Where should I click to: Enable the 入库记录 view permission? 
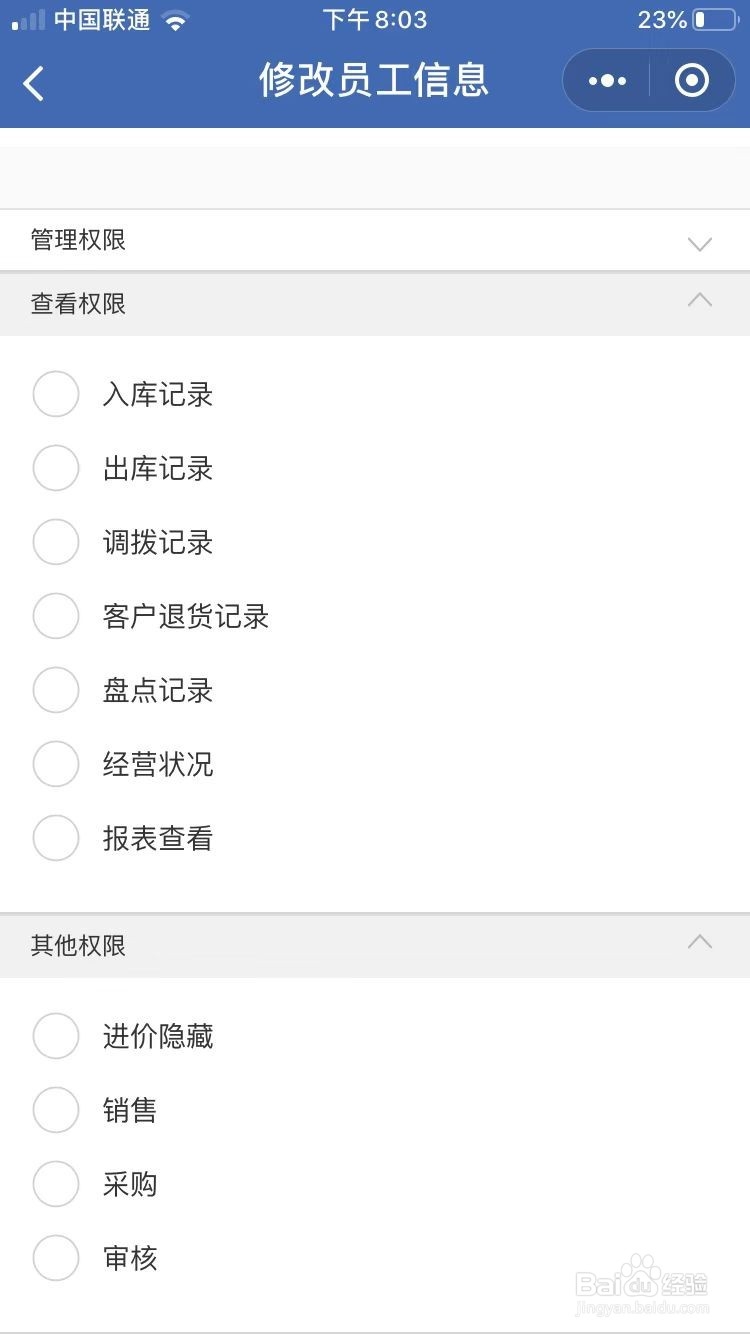[56, 394]
